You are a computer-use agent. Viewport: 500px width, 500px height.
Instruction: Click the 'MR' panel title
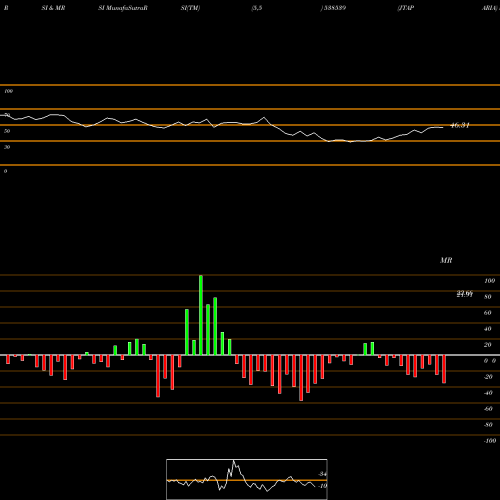click(446, 260)
